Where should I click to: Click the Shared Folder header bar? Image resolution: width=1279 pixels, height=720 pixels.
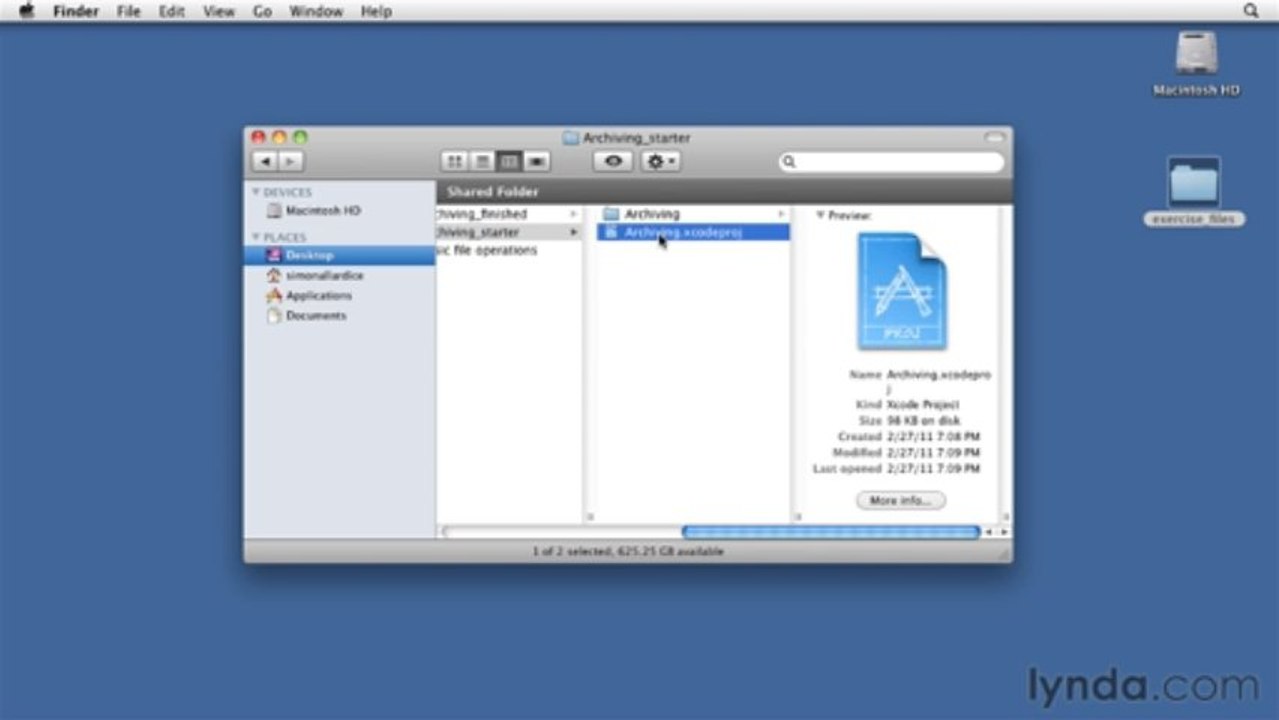pyautogui.click(x=724, y=192)
